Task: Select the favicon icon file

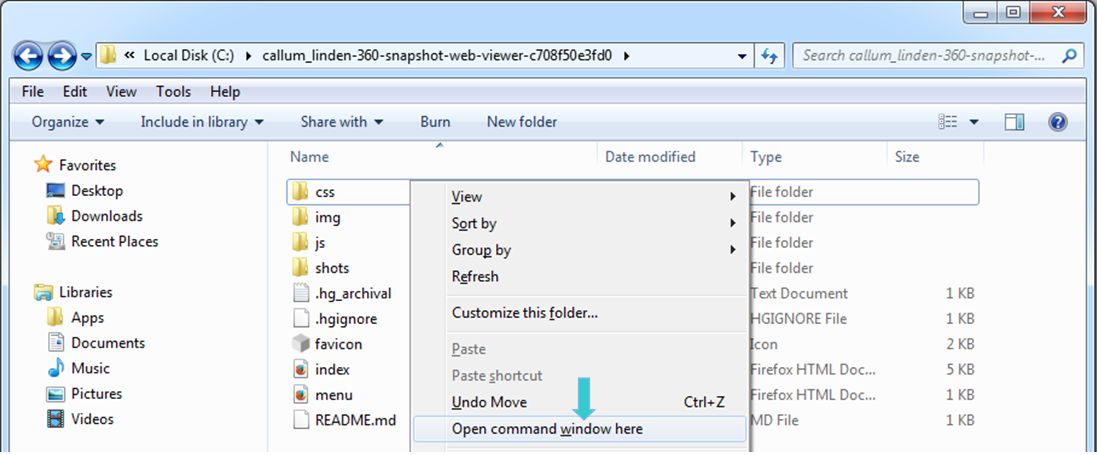Action: 338,344
